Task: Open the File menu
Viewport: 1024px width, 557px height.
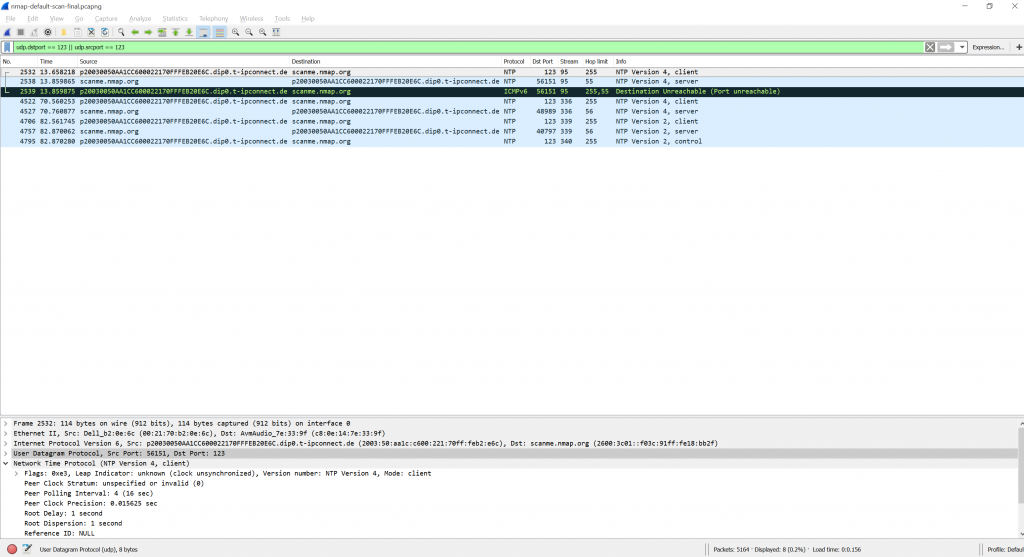Action: 10,18
